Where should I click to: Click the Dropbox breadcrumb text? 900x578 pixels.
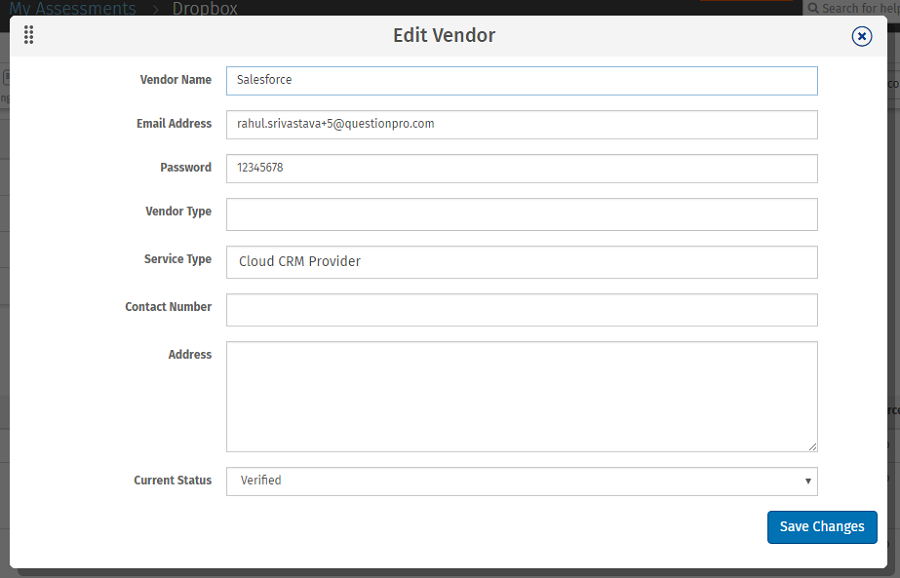205,8
